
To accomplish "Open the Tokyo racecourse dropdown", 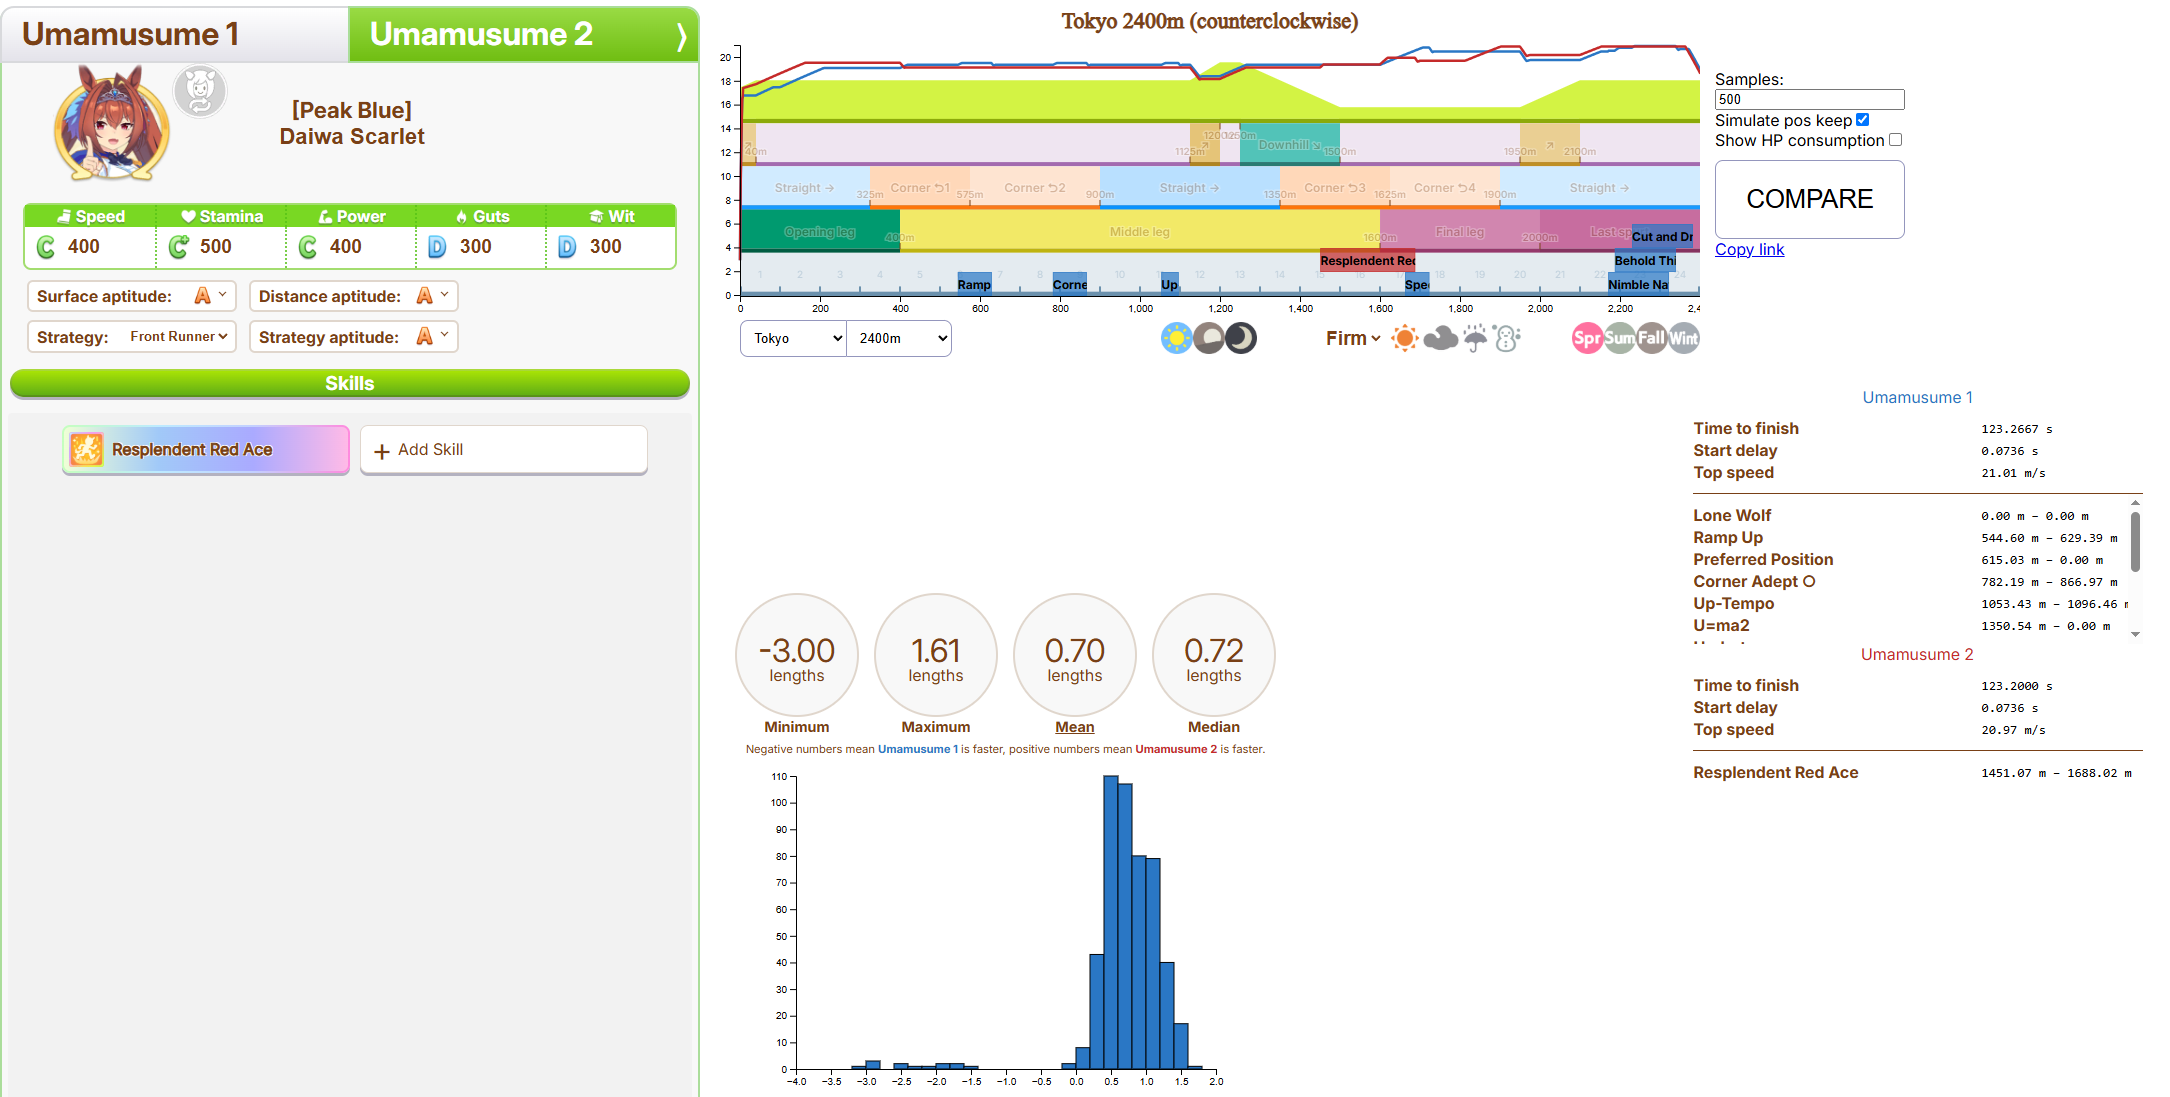I will tap(794, 338).
